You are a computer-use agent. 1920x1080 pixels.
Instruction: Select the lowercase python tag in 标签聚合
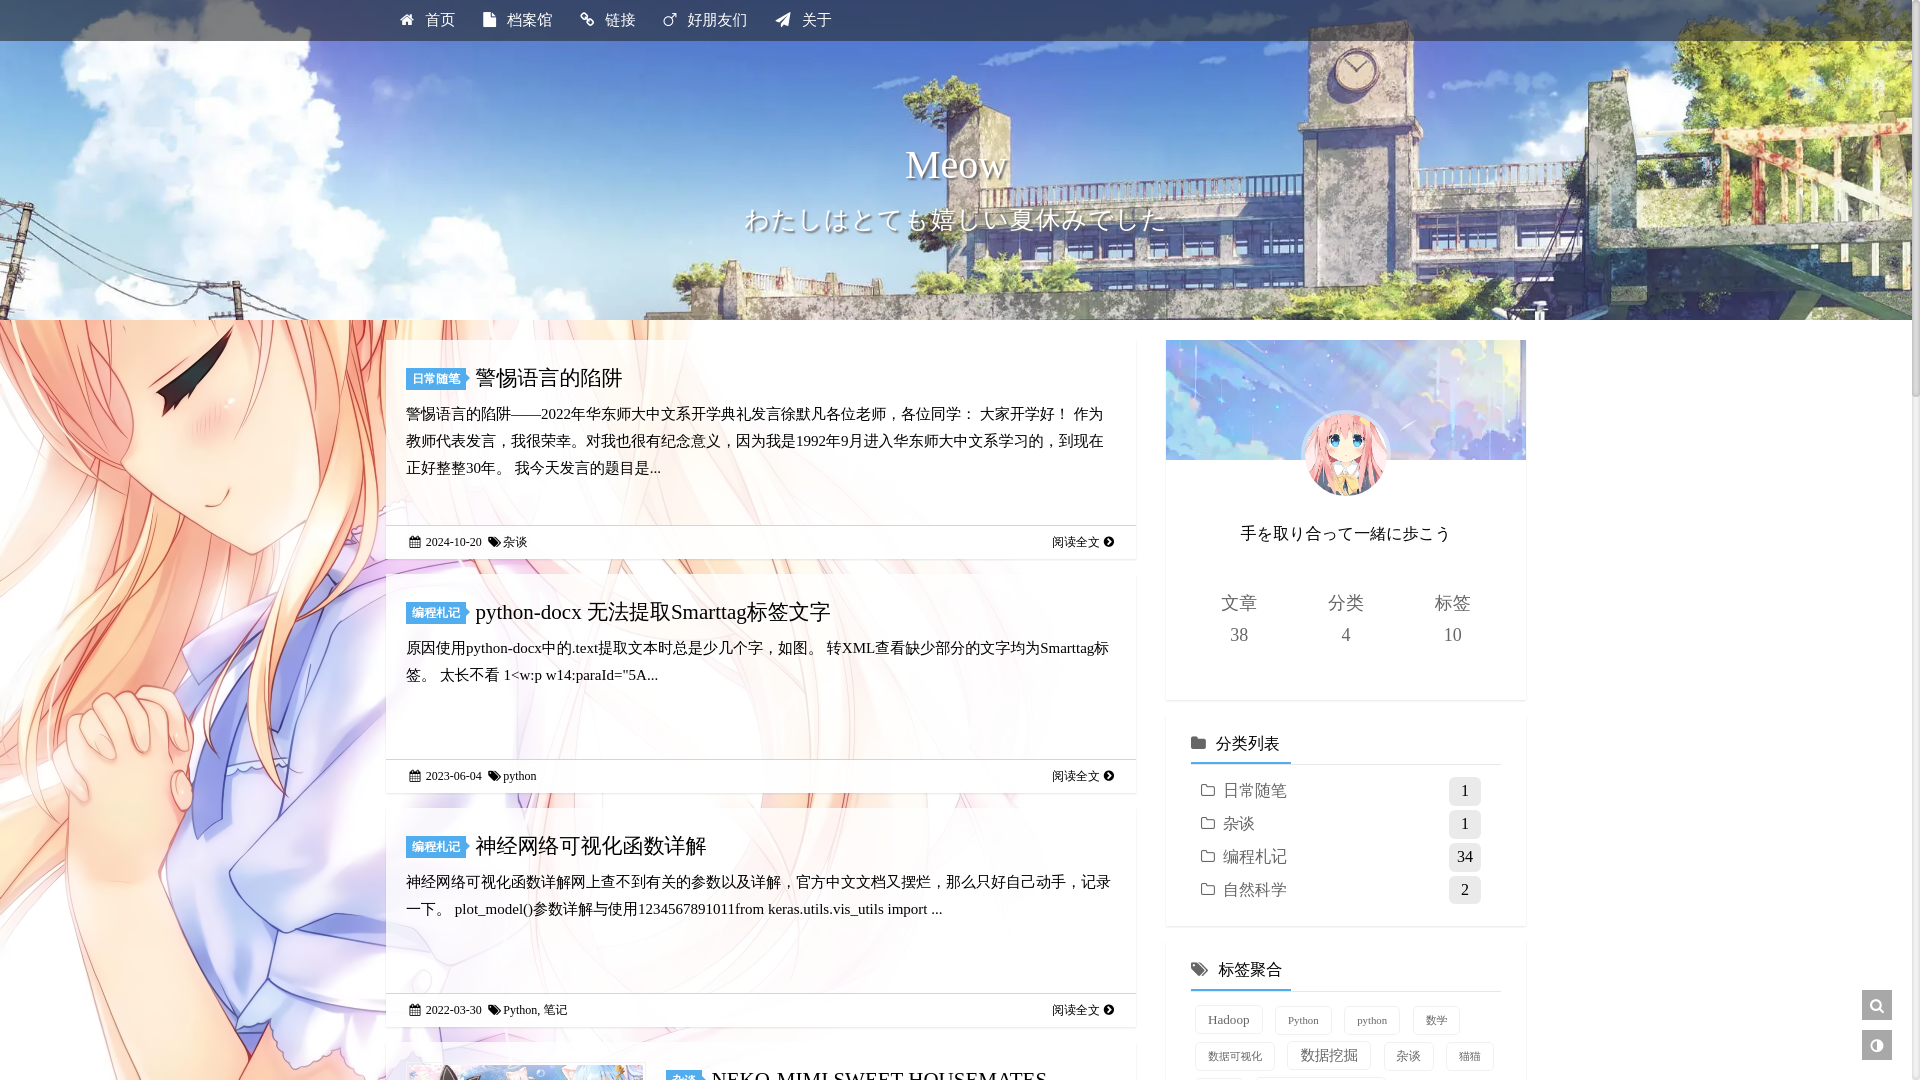click(x=1372, y=1020)
